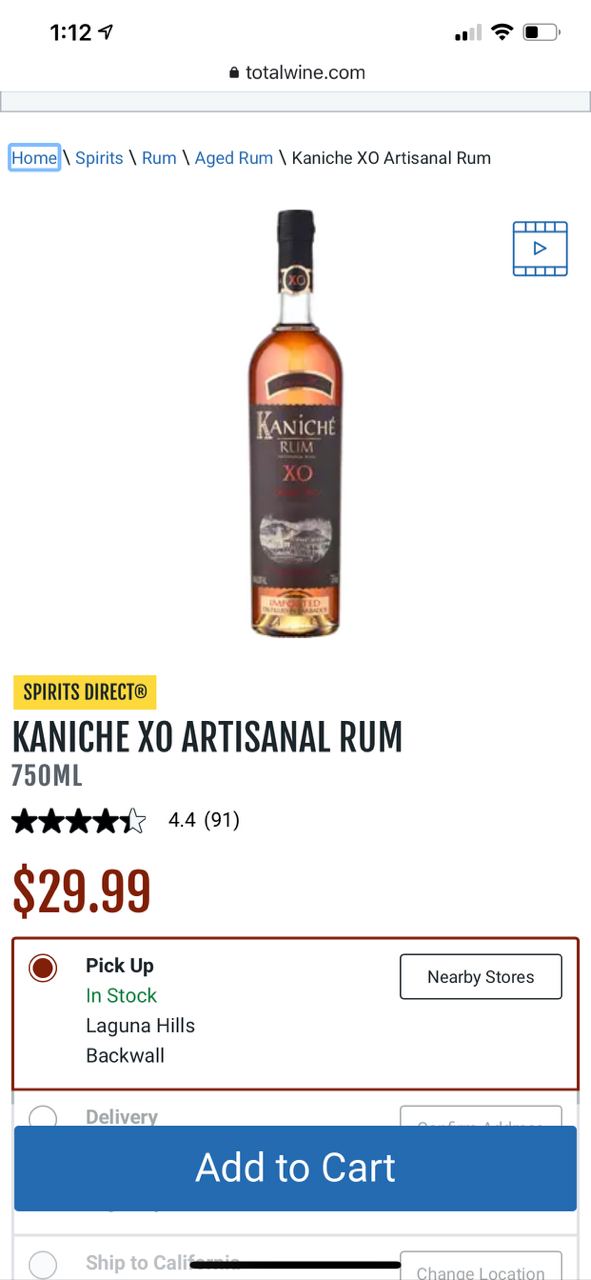Add the rum to cart

click(295, 1168)
